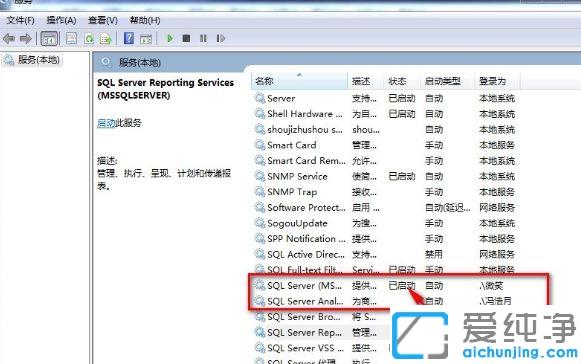Select the SNMP Service row
The image size is (581, 364).
coord(385,176)
